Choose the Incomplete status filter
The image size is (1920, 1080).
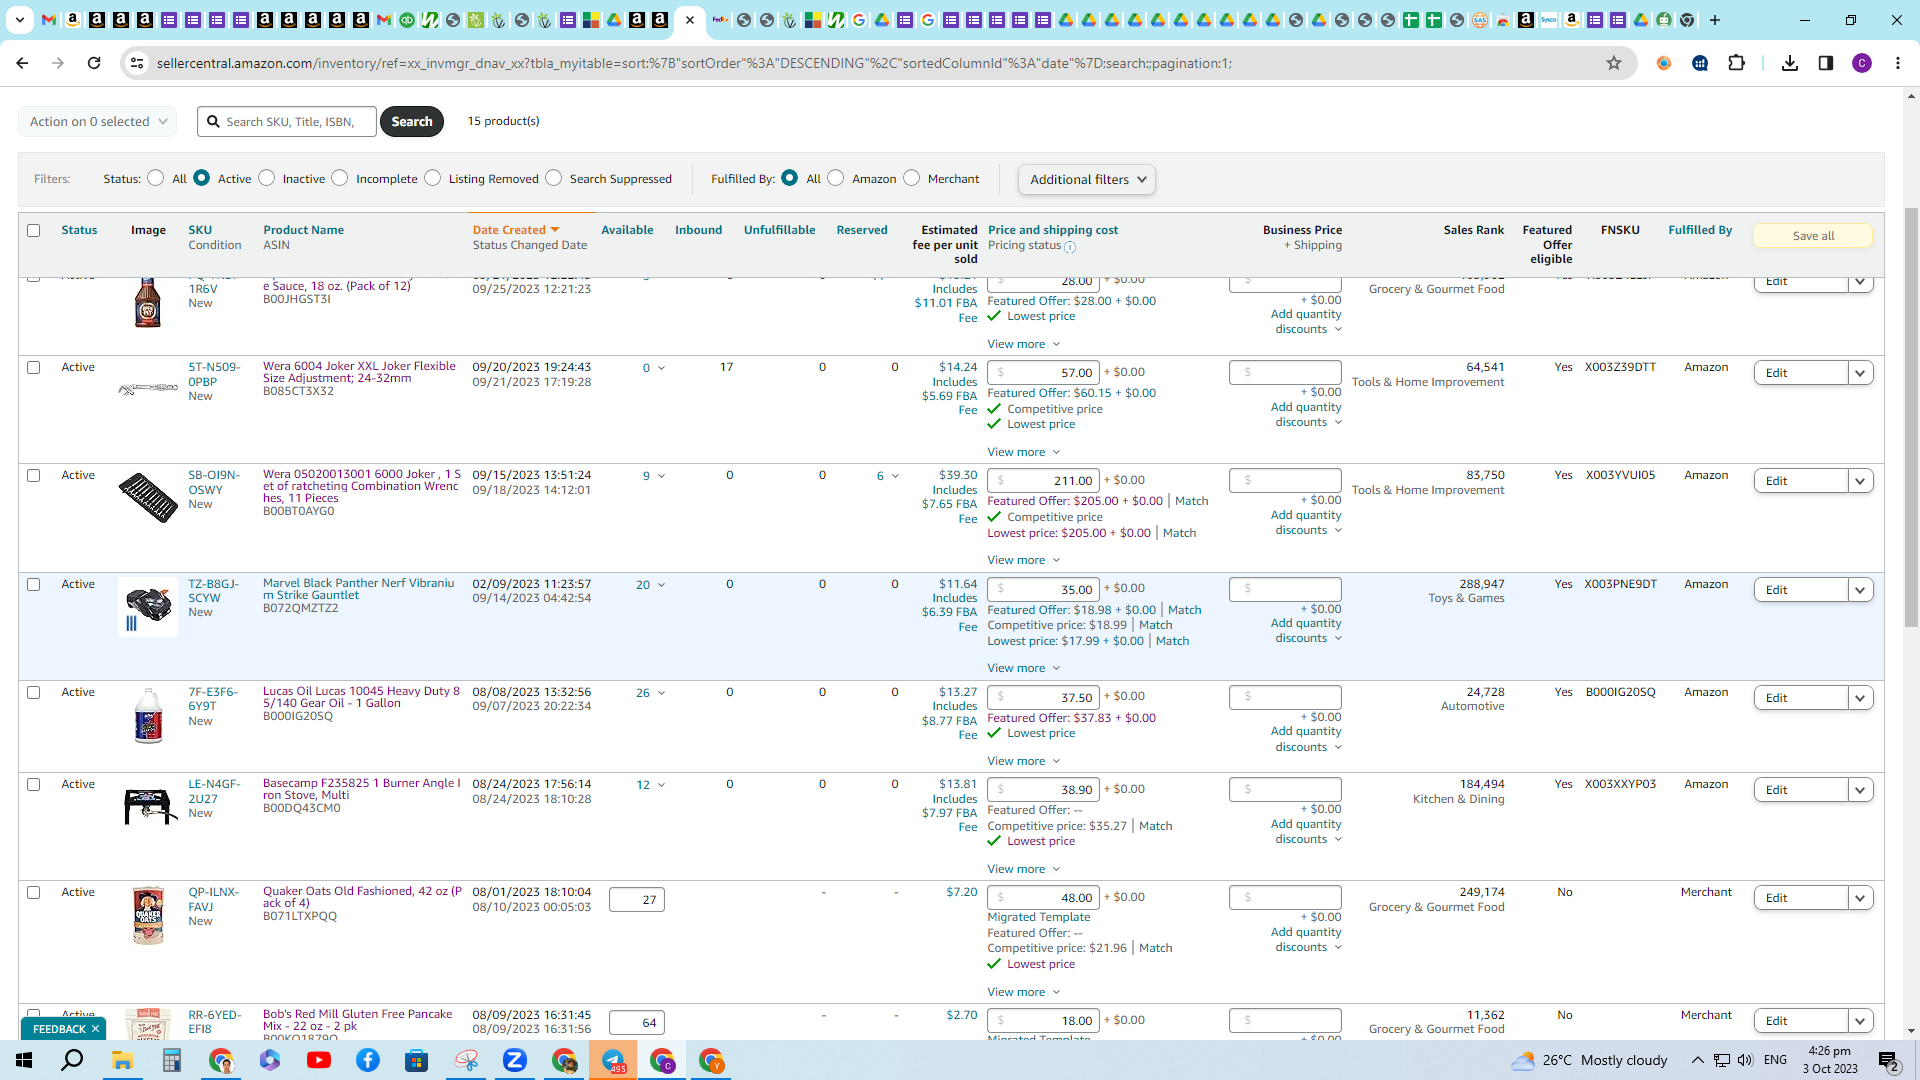click(340, 178)
